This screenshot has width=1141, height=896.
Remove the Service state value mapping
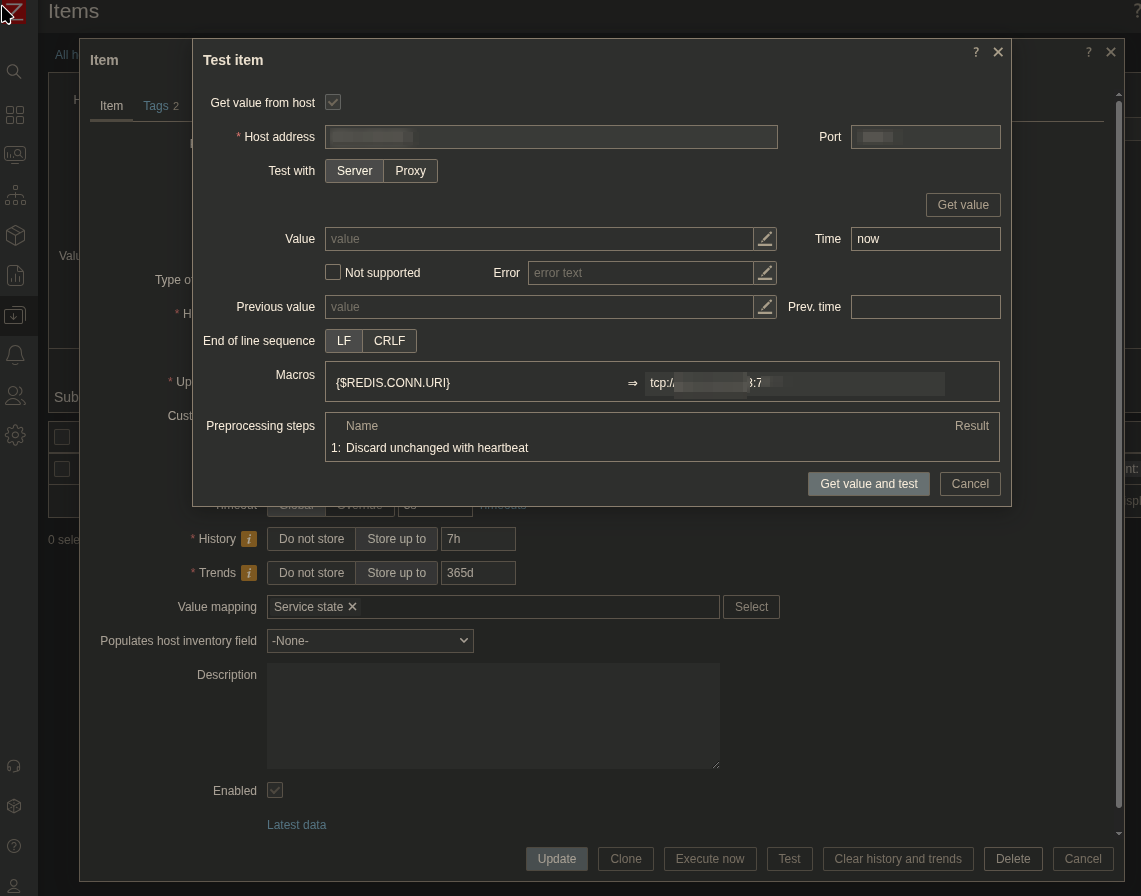[352, 606]
